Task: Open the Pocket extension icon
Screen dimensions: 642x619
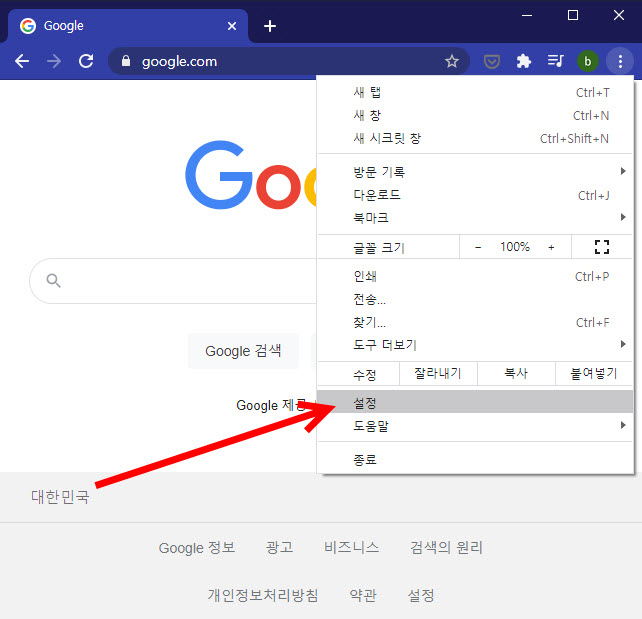Action: [x=491, y=61]
